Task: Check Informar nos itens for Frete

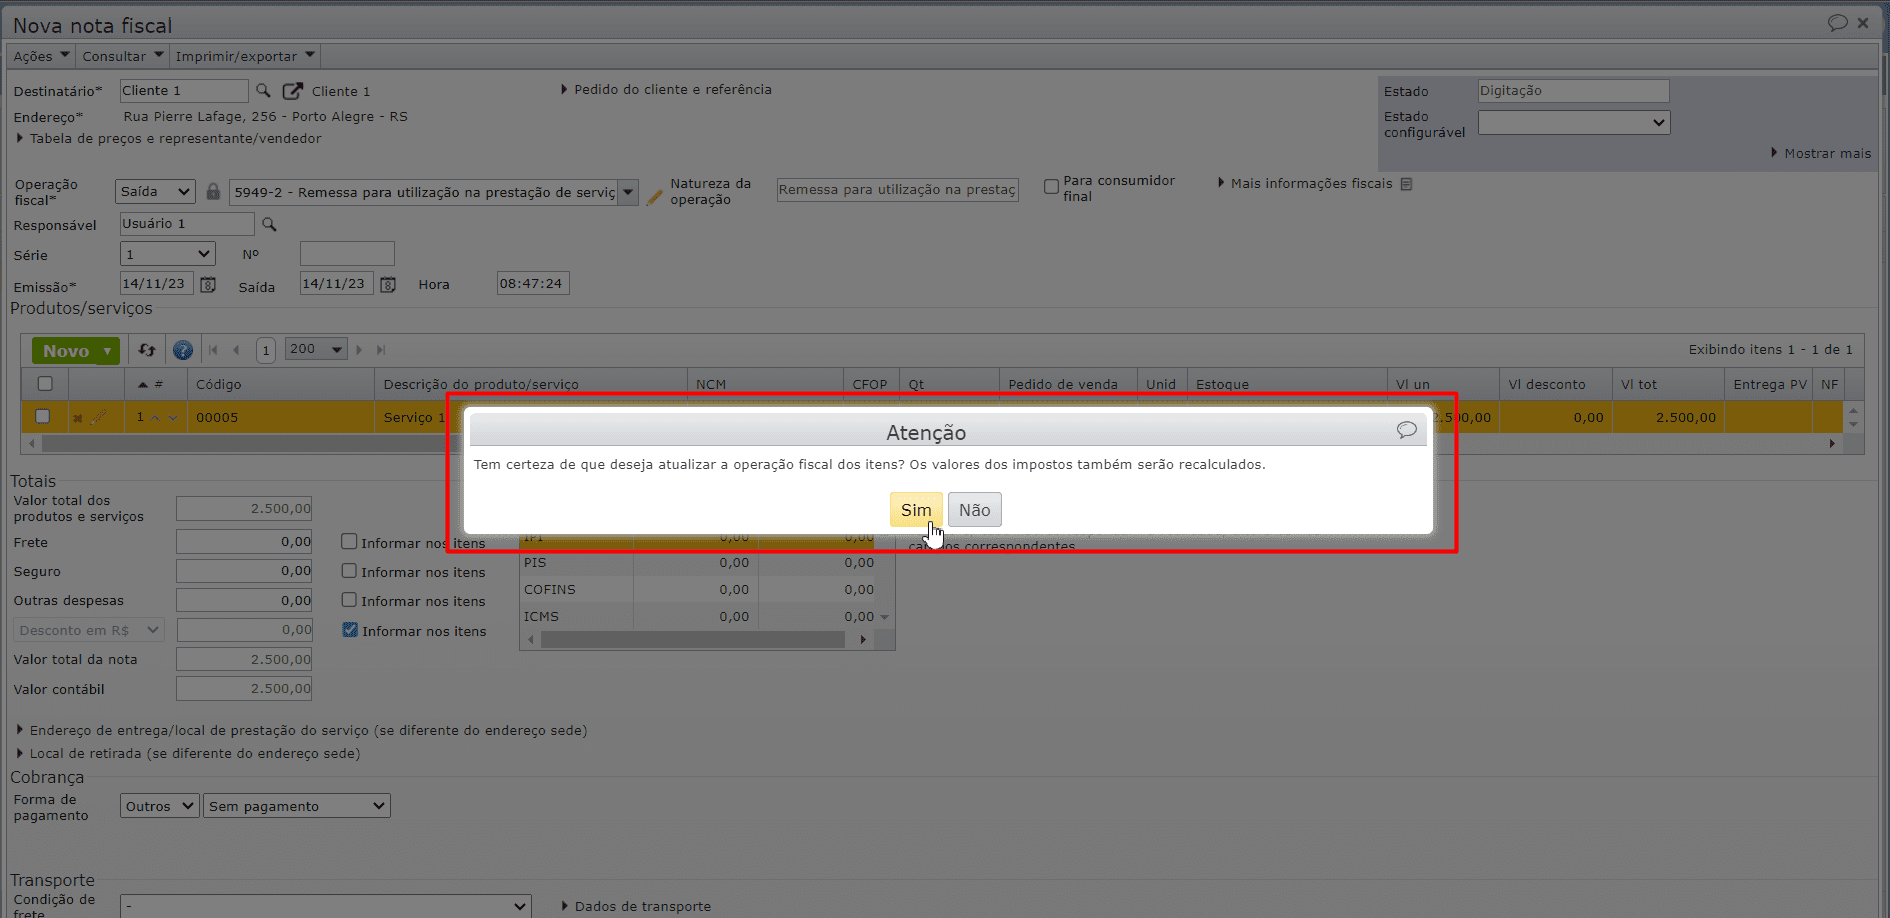Action: pyautogui.click(x=349, y=542)
